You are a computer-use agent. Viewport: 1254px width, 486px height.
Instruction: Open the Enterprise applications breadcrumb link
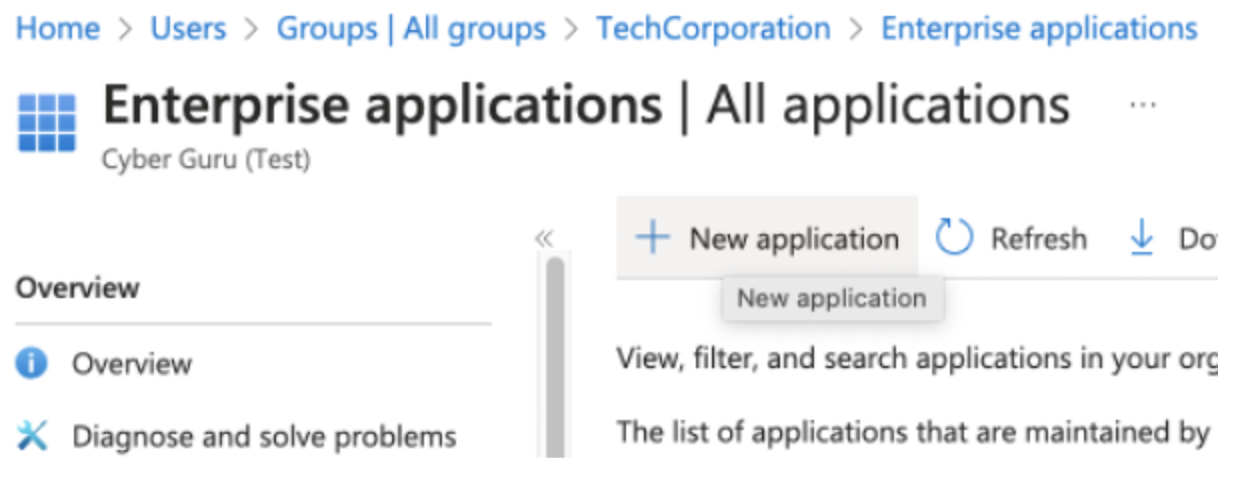tap(1039, 28)
